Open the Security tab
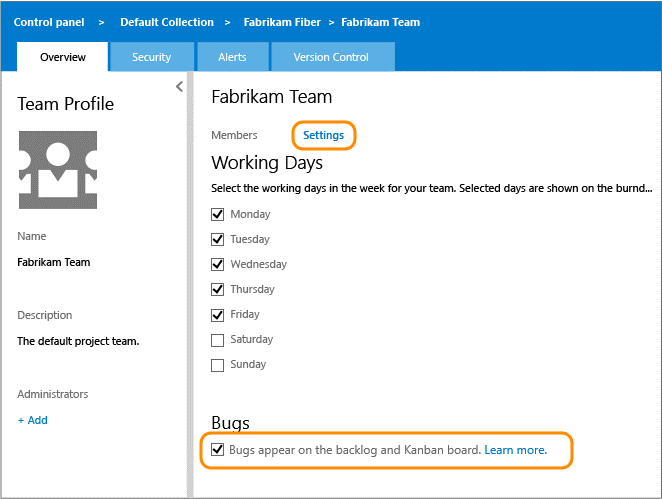The width and height of the screenshot is (662, 499). pos(151,57)
